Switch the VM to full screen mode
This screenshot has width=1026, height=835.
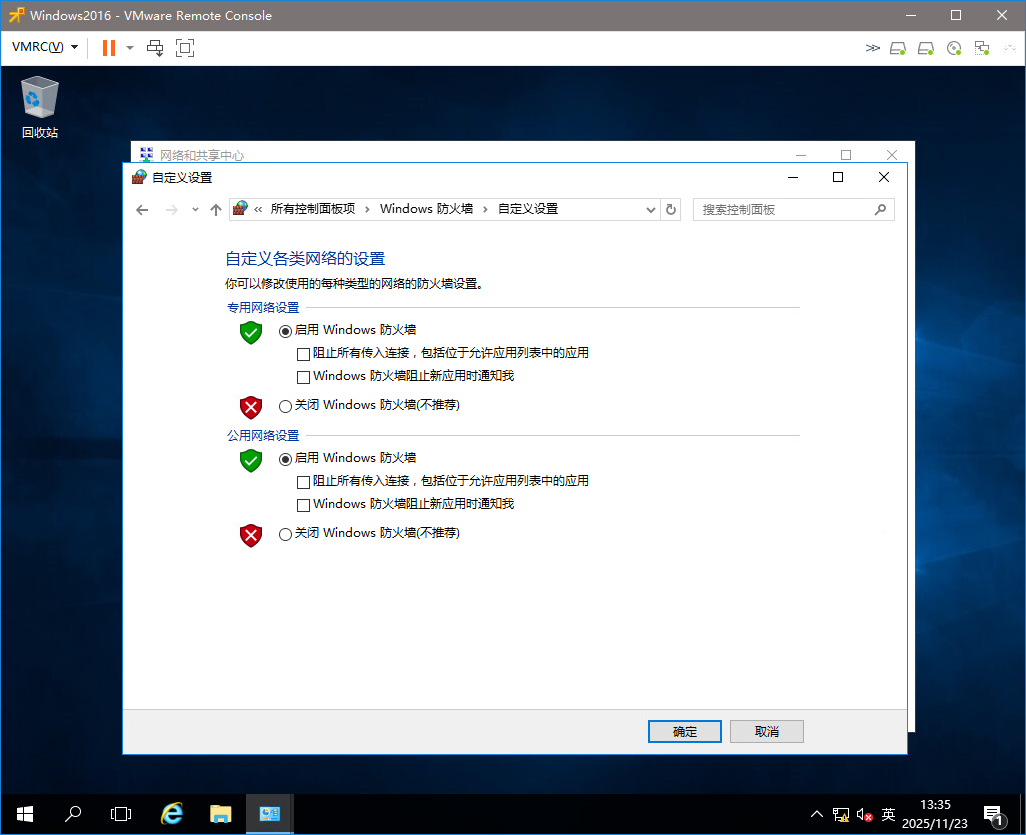tap(185, 48)
